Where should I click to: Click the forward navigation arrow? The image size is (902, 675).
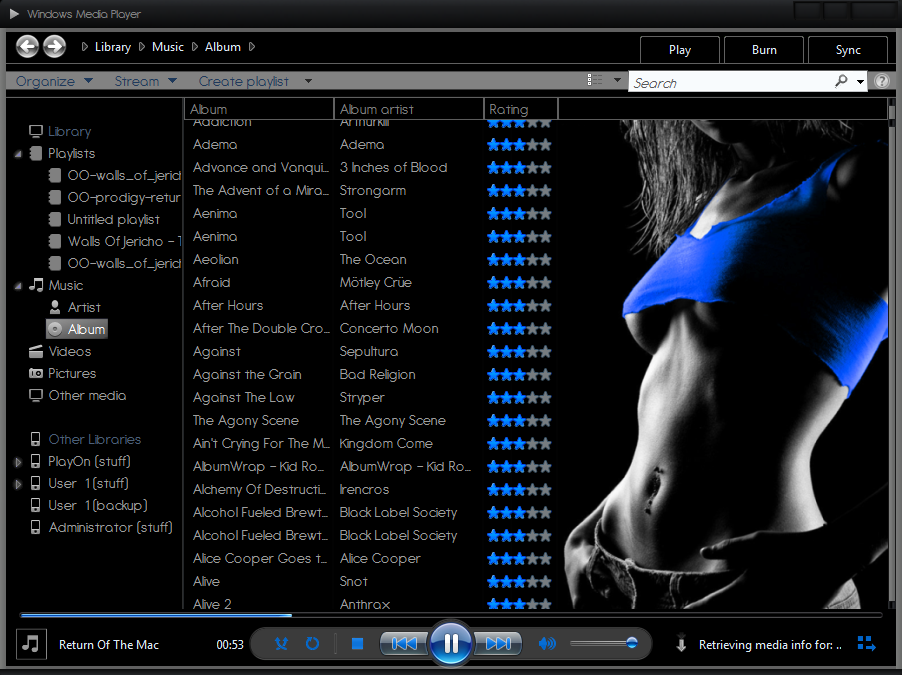point(54,46)
